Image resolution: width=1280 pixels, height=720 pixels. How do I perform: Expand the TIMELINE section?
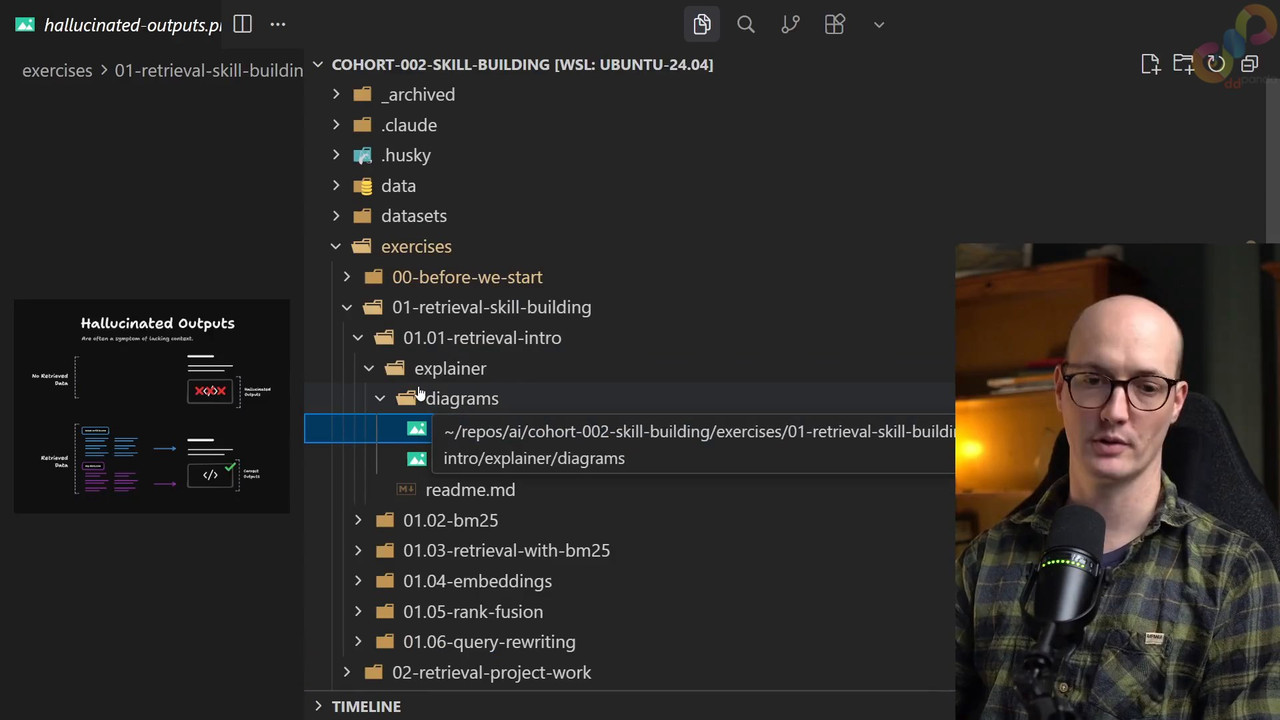pyautogui.click(x=318, y=706)
